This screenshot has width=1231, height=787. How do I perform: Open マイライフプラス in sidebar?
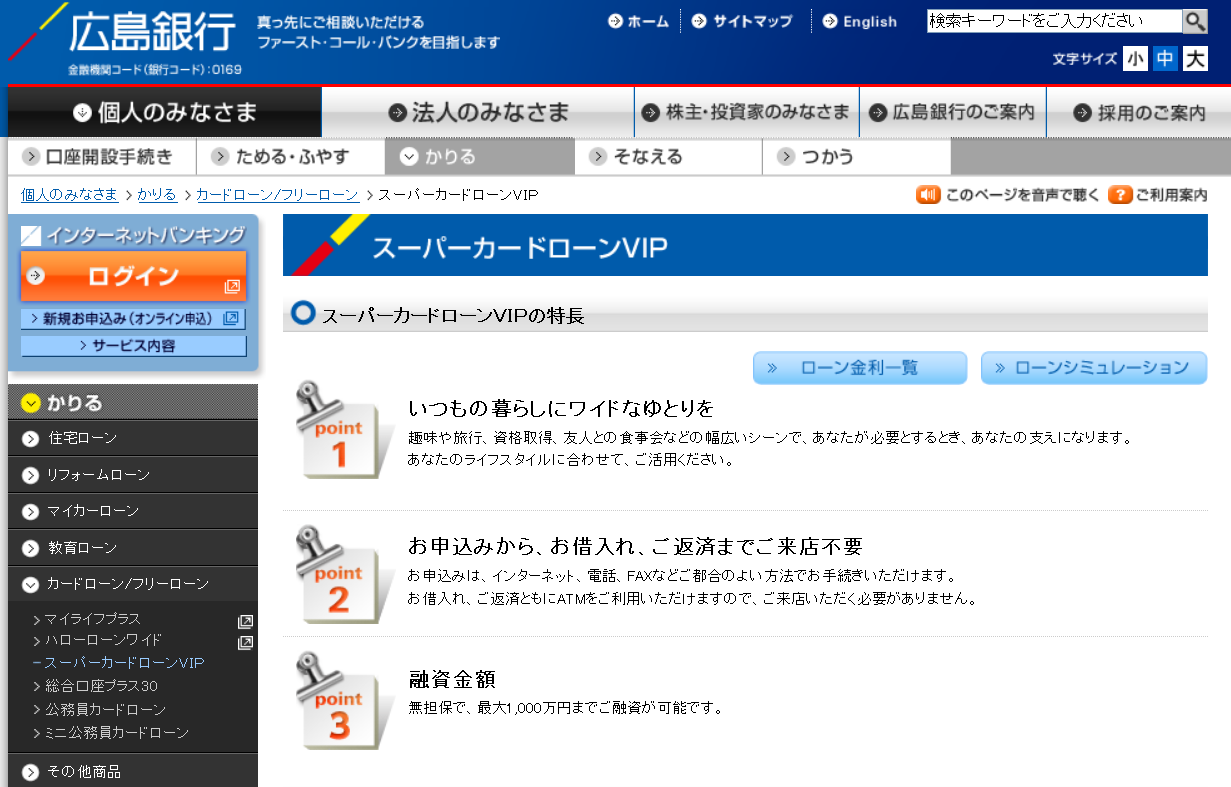tap(93, 619)
